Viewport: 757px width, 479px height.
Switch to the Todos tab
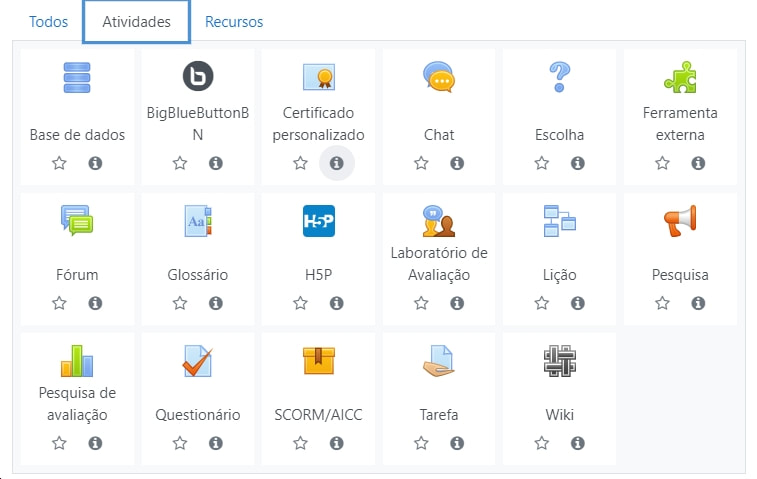pos(49,21)
